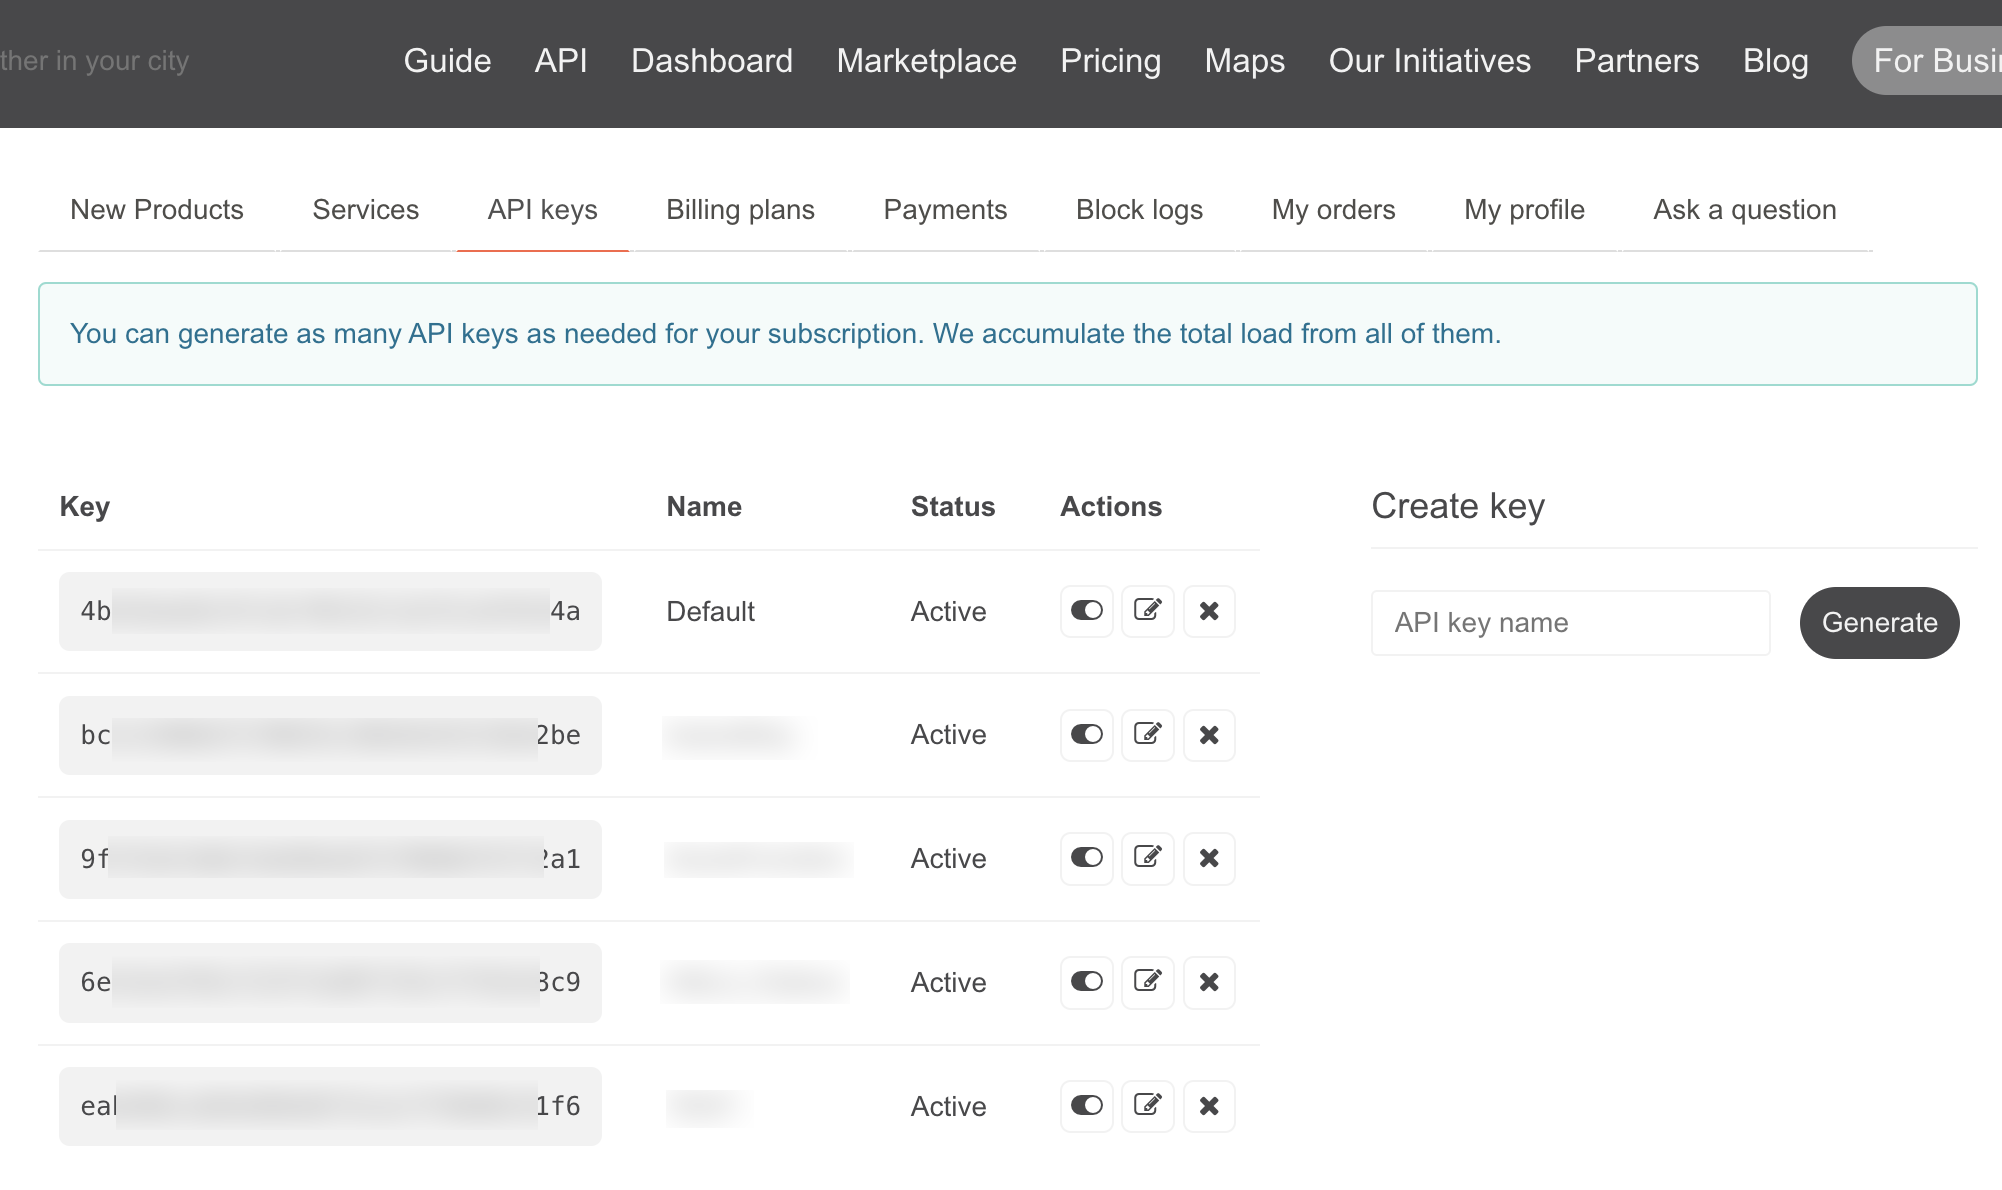
Task: Open the Marketplace navigation link
Action: 926,61
